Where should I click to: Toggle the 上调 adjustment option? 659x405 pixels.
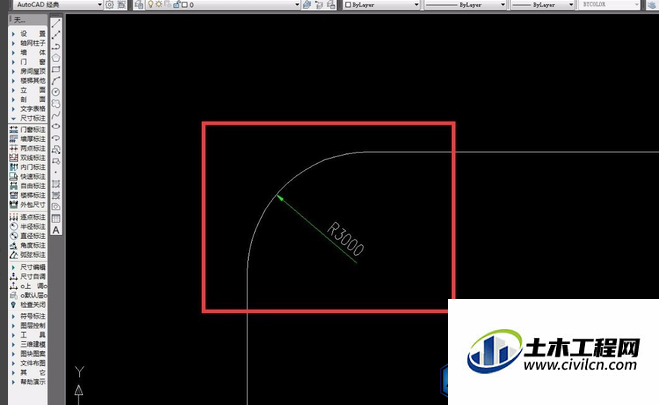(x=28, y=286)
